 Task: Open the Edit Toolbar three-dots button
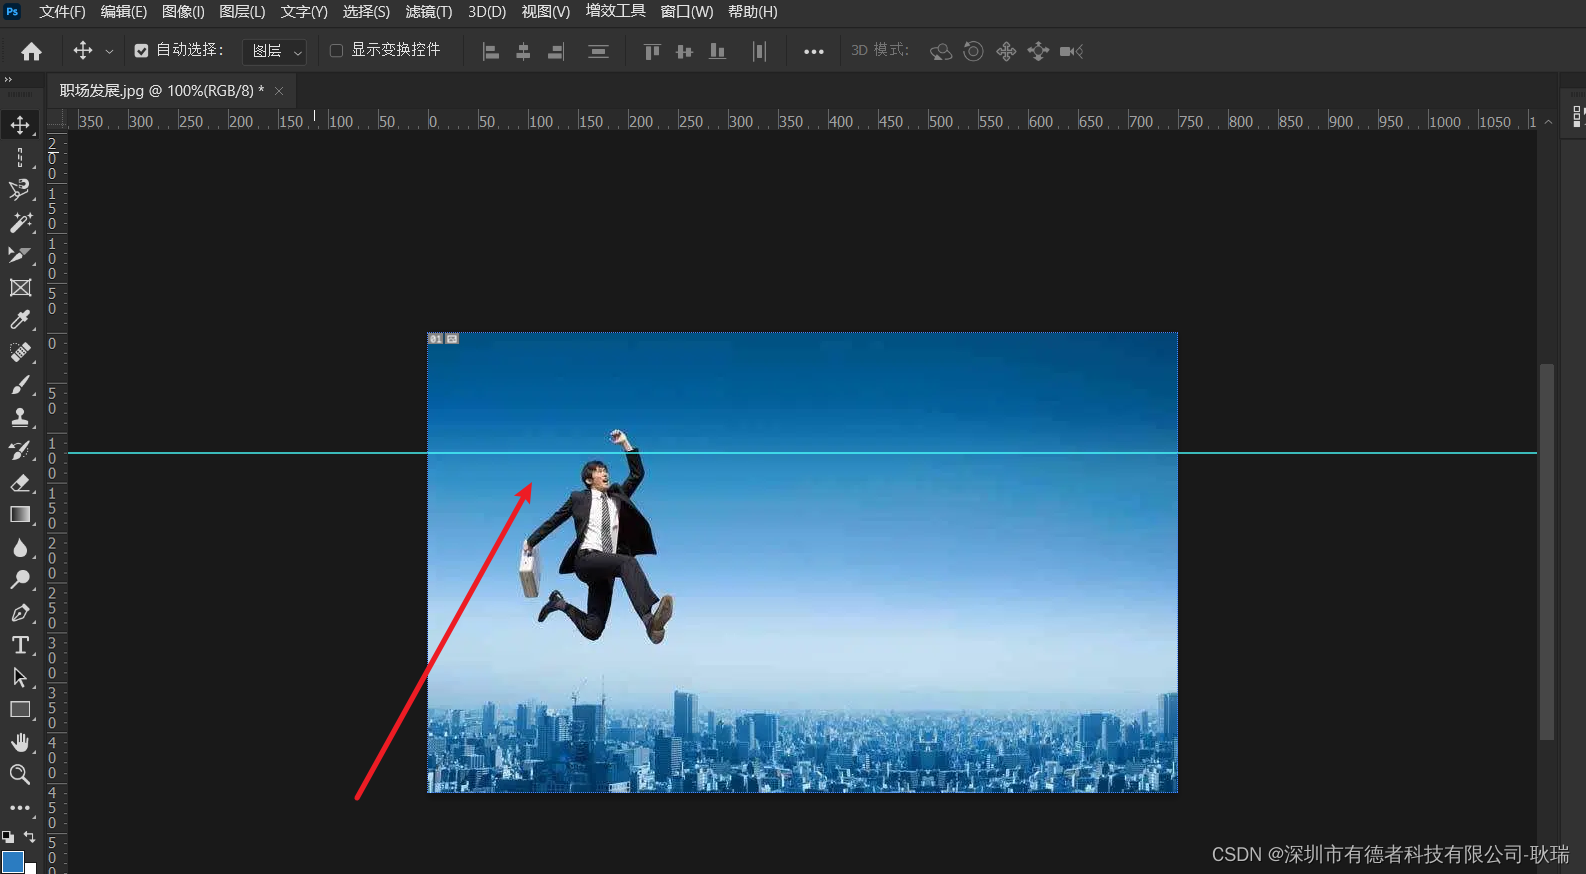(20, 807)
